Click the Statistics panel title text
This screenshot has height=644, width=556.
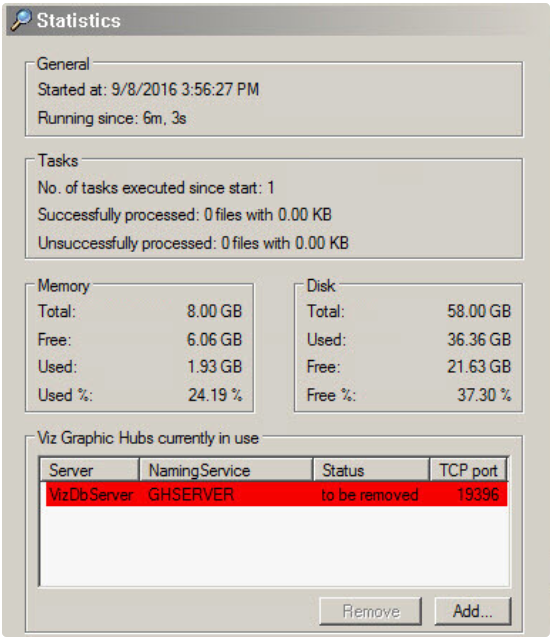click(x=78, y=21)
